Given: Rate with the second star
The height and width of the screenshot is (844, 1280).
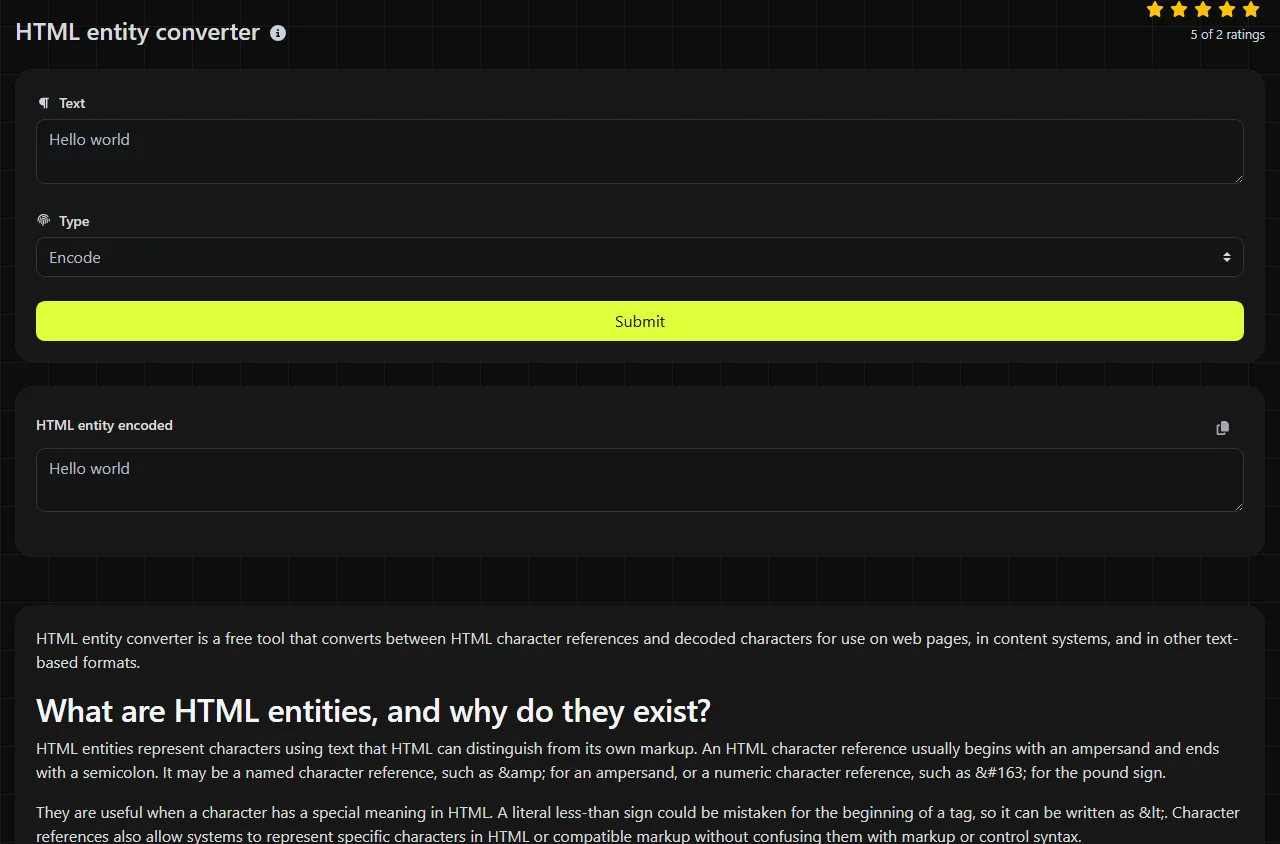Looking at the screenshot, I should (x=1179, y=10).
